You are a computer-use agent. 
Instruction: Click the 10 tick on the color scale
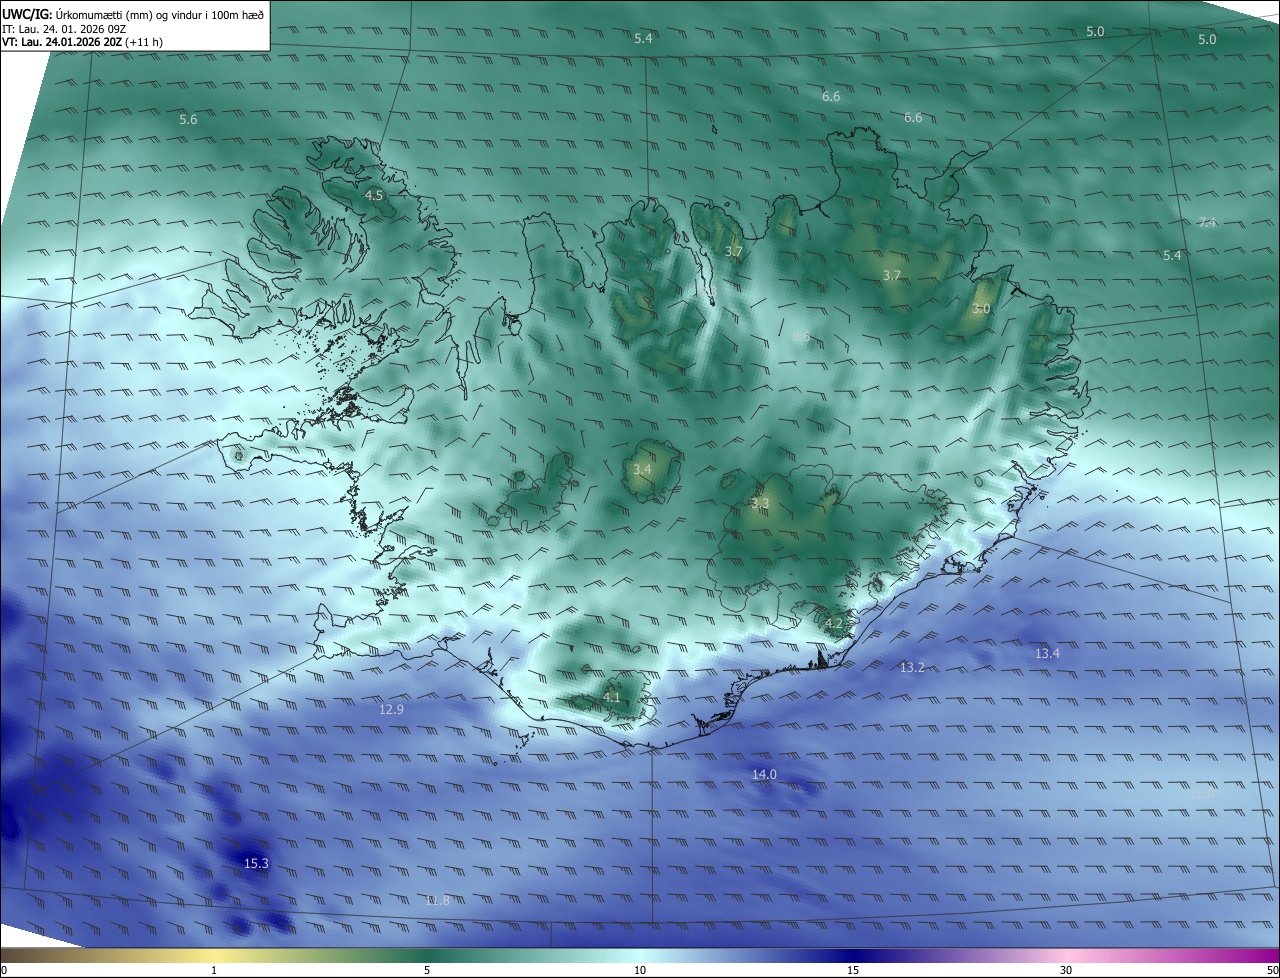pos(640,970)
